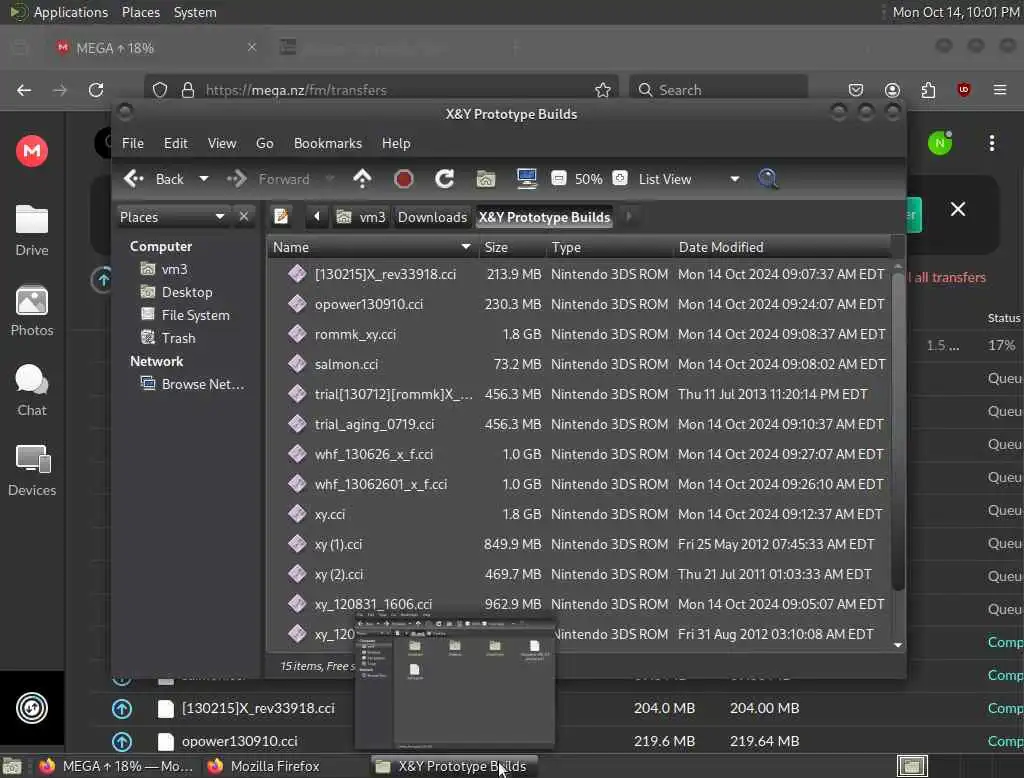The width and height of the screenshot is (1024, 778).
Task: Open MEGA Photos in the sidebar
Action: click(x=31, y=311)
